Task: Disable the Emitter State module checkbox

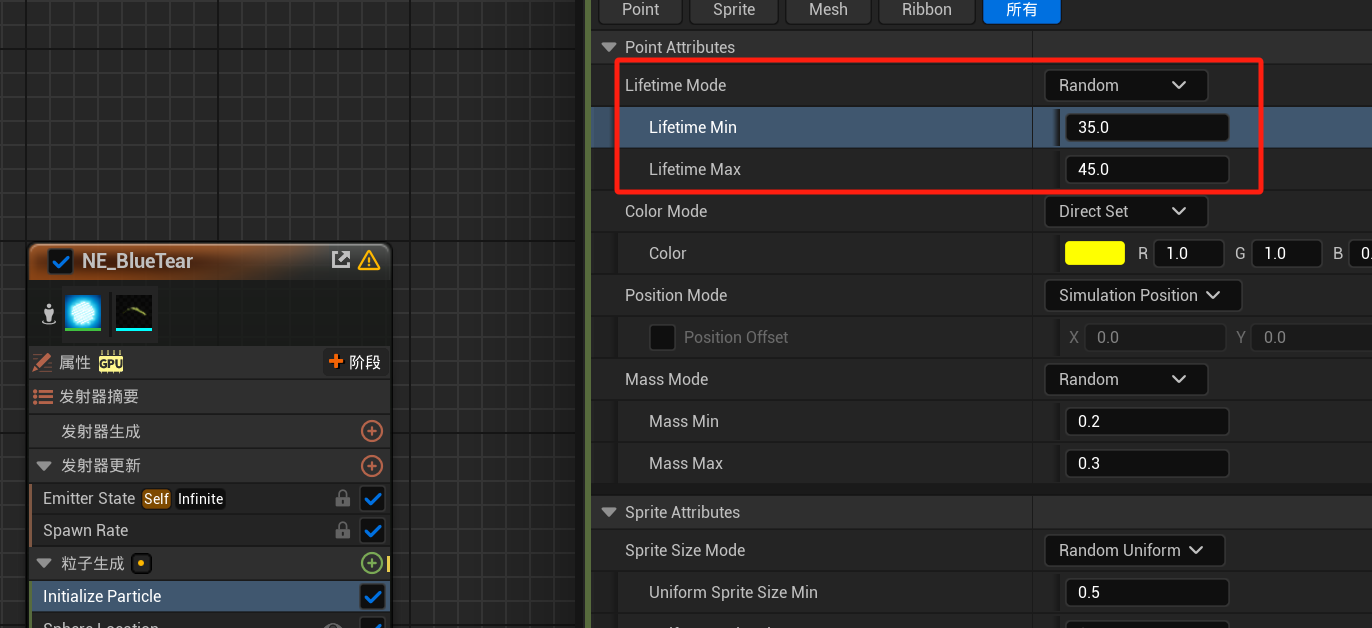Action: 373,498
